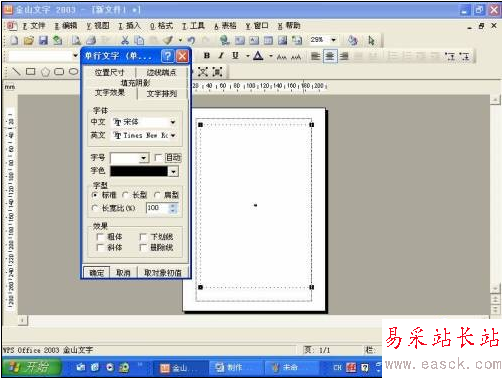502x379 pixels.
Task: Click the dialog help question mark button
Action: point(168,56)
